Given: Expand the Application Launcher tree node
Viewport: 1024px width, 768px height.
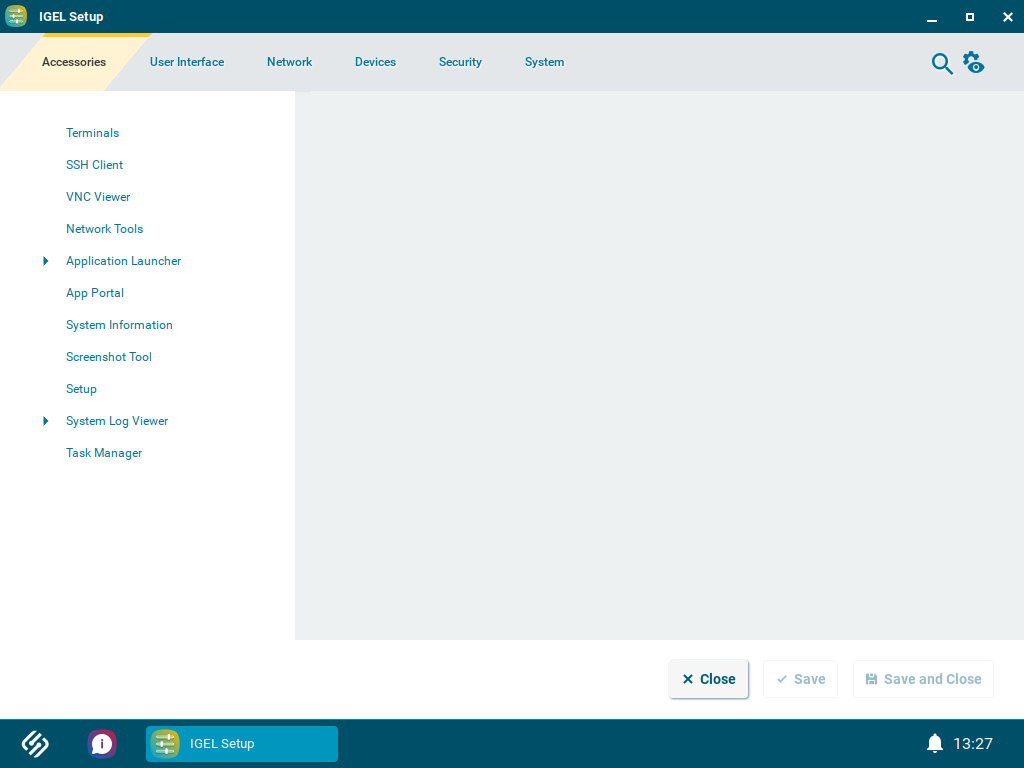Looking at the screenshot, I should 45,260.
